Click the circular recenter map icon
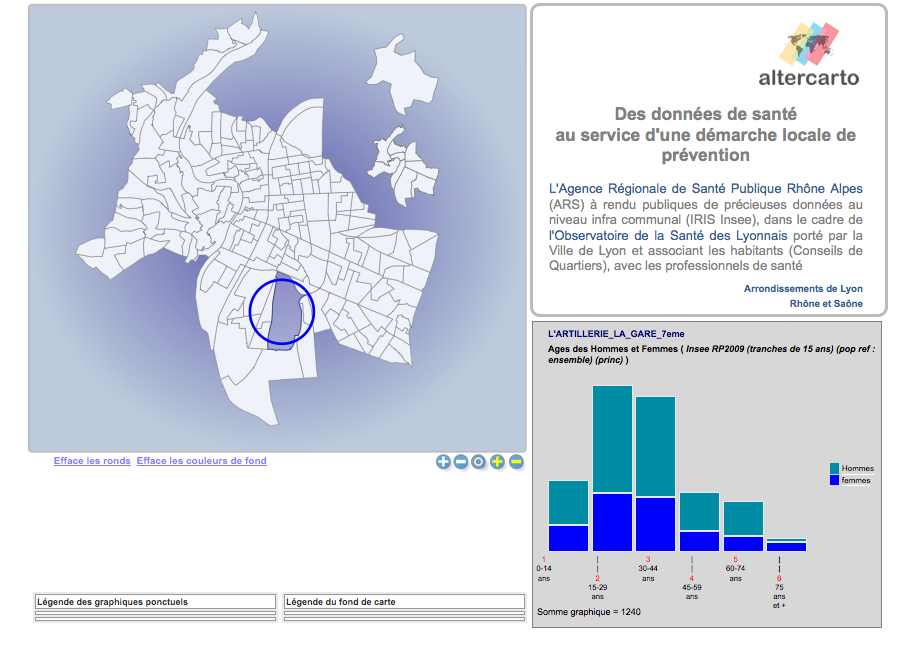The height and width of the screenshot is (647, 901). pyautogui.click(x=479, y=462)
